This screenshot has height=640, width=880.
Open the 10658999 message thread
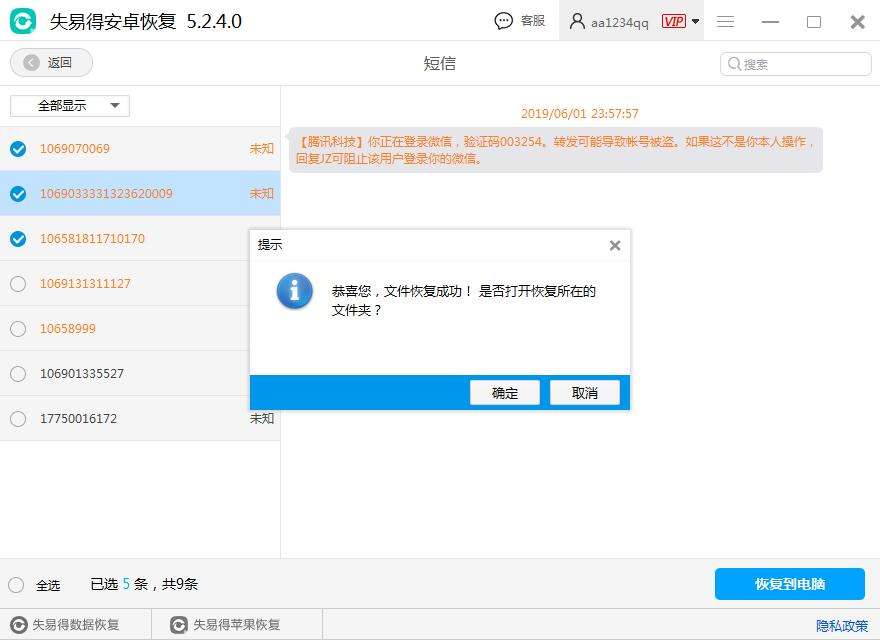click(125, 328)
